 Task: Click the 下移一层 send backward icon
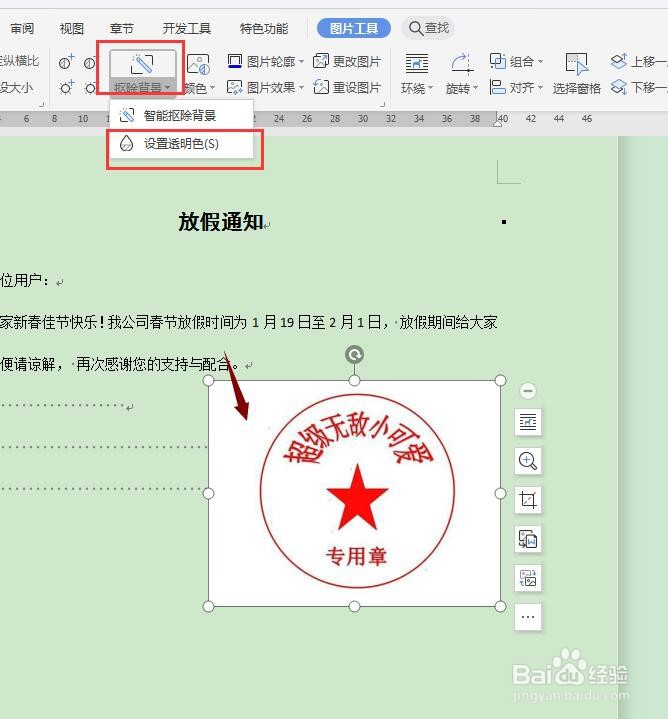619,87
